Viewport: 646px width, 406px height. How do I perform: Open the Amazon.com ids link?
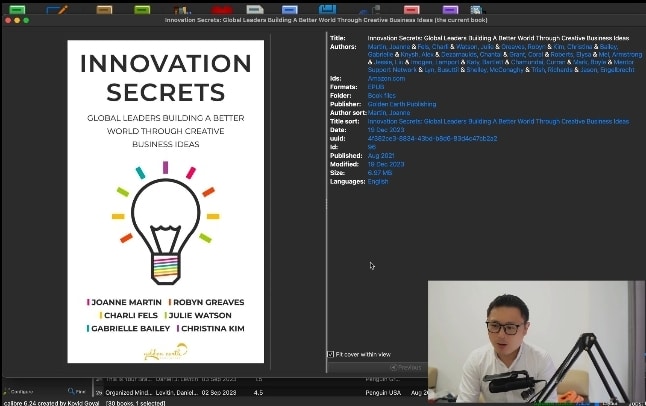click(386, 78)
